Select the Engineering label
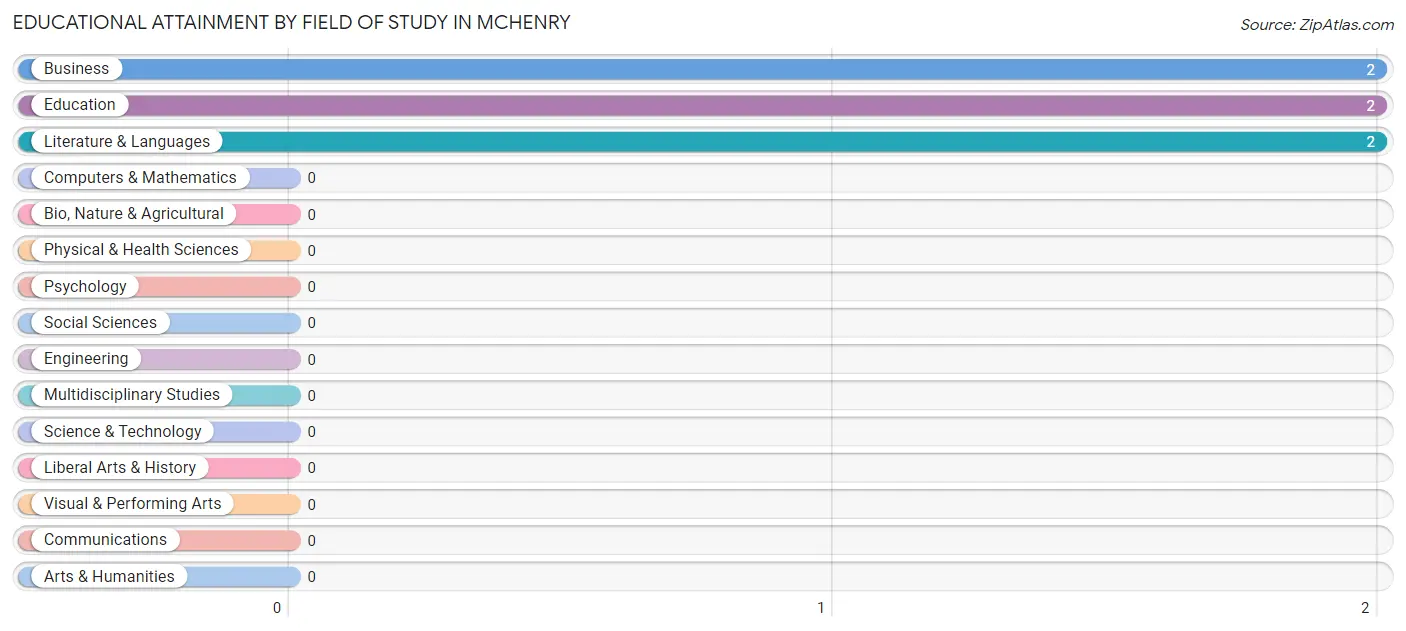 click(x=86, y=359)
